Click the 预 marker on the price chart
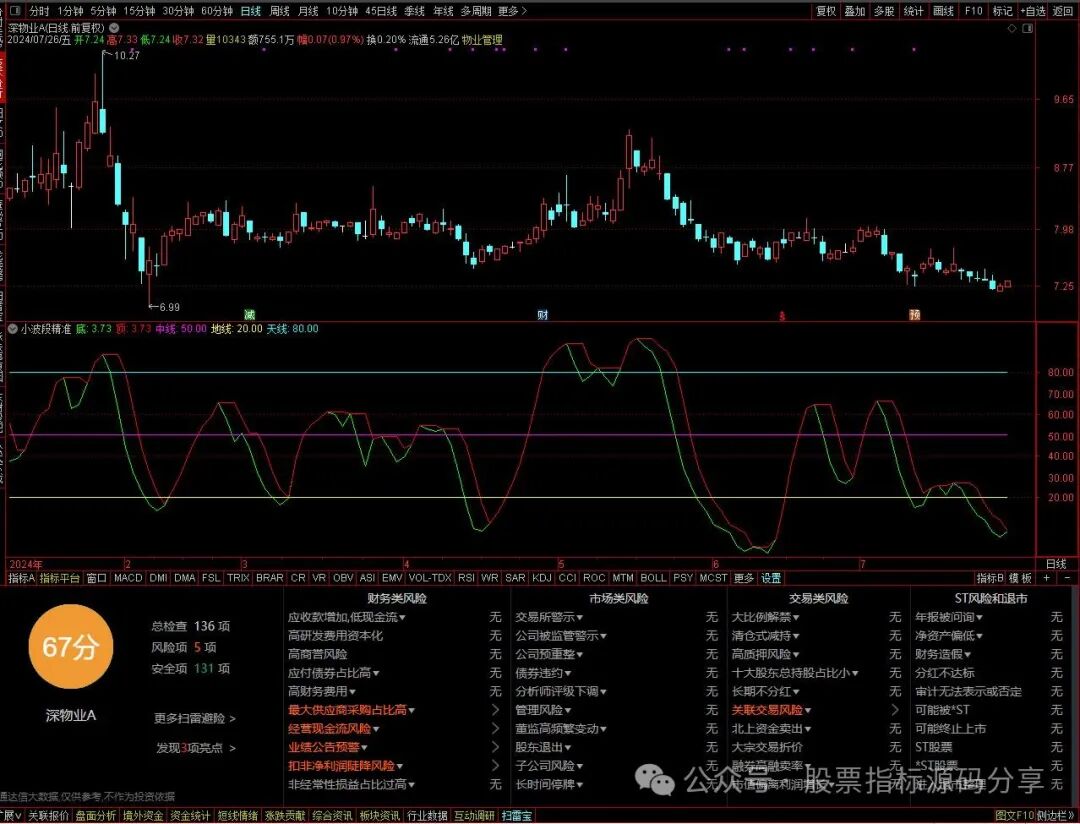Screen dimensions: 1080x824 pos(915,315)
